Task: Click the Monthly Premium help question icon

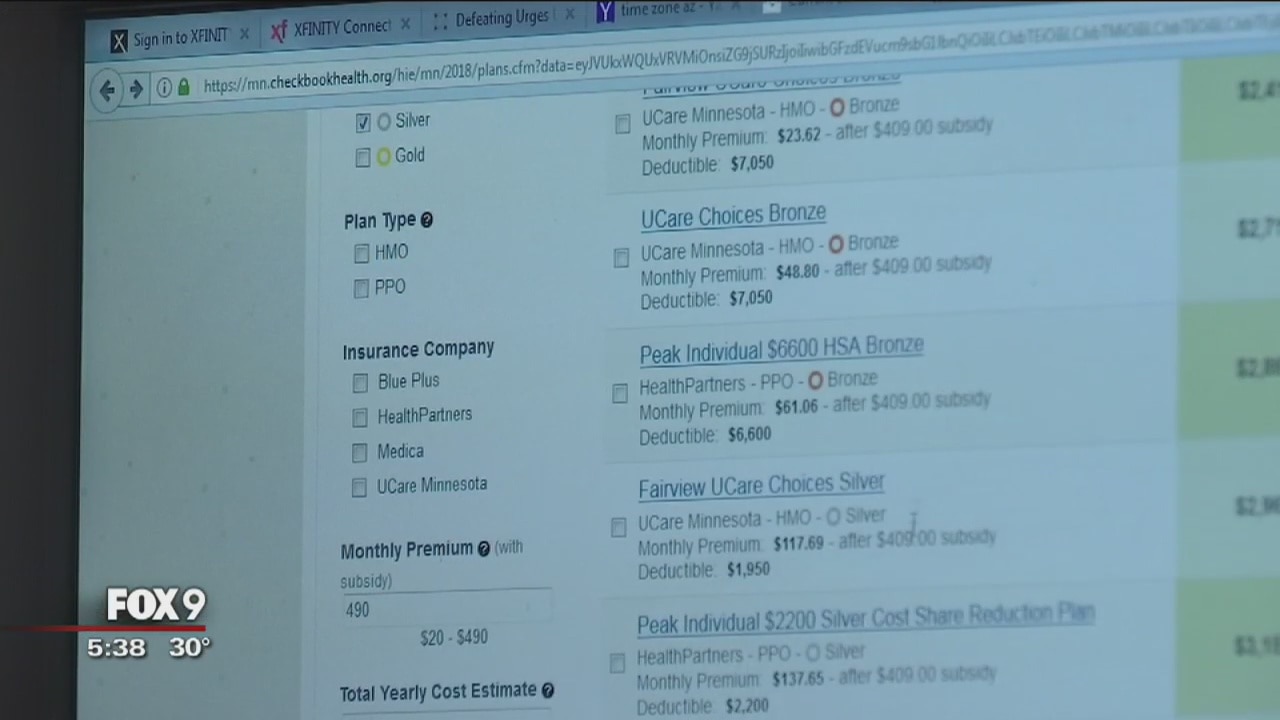Action: point(484,549)
